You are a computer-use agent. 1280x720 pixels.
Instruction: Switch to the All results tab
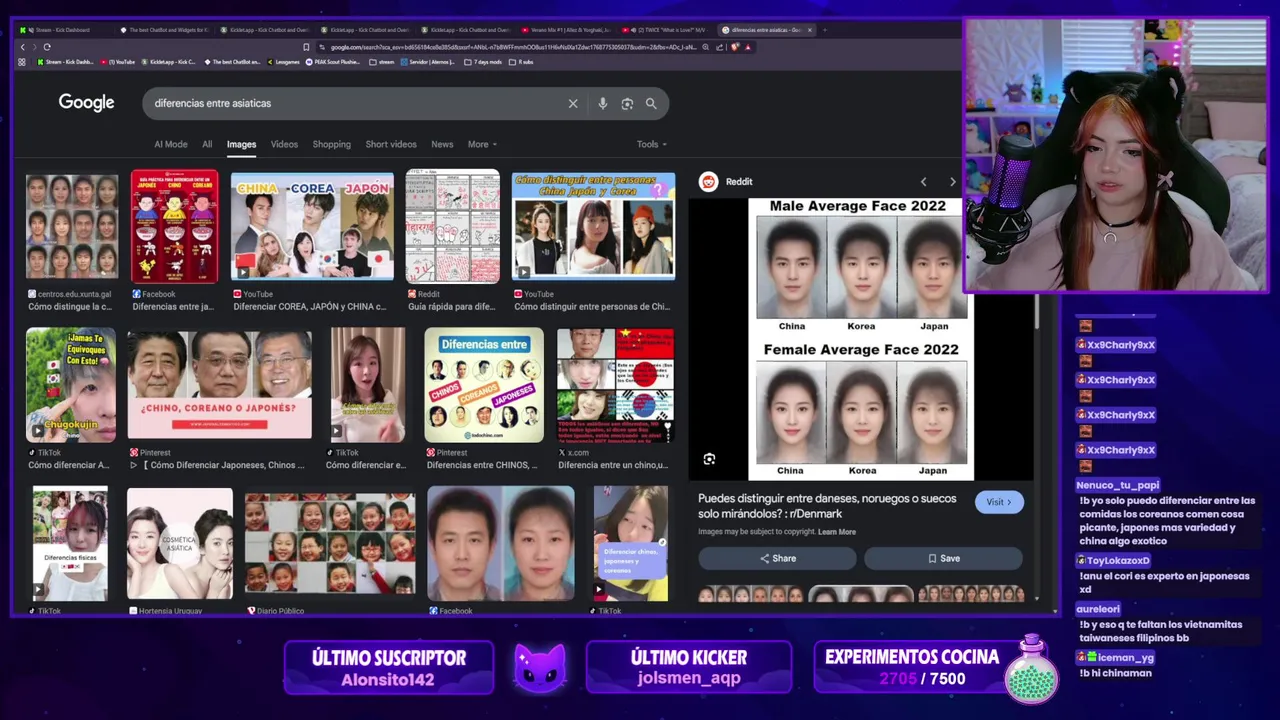[x=207, y=144]
